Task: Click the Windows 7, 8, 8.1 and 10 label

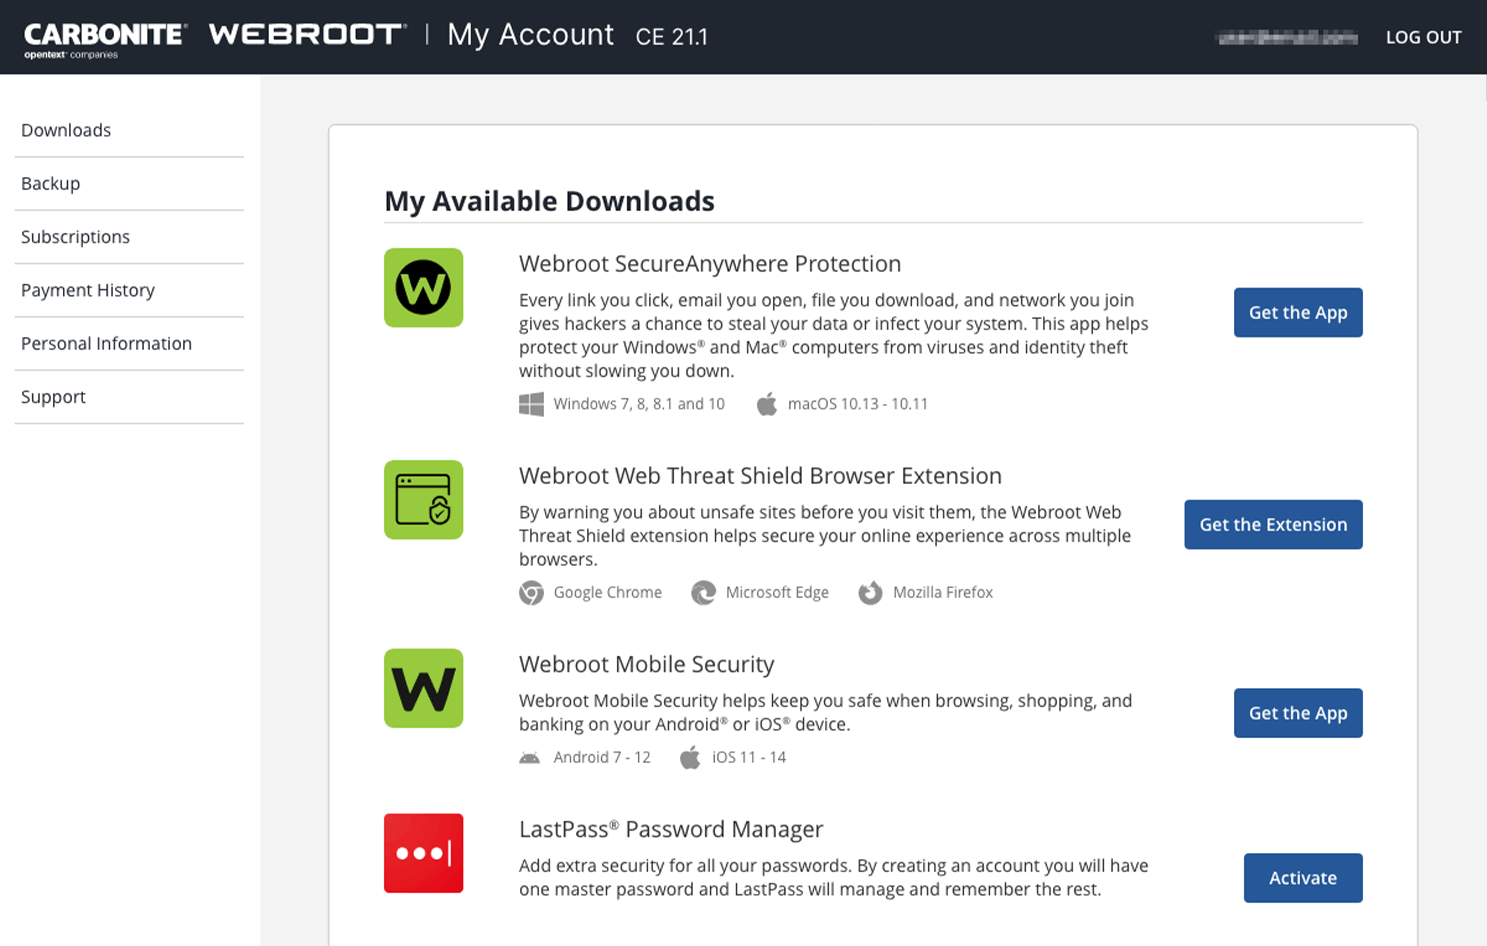Action: (x=639, y=404)
